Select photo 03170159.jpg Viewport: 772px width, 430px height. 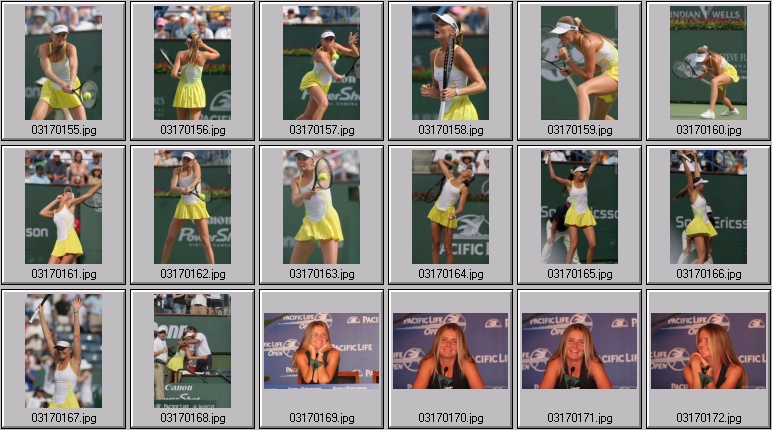point(579,63)
